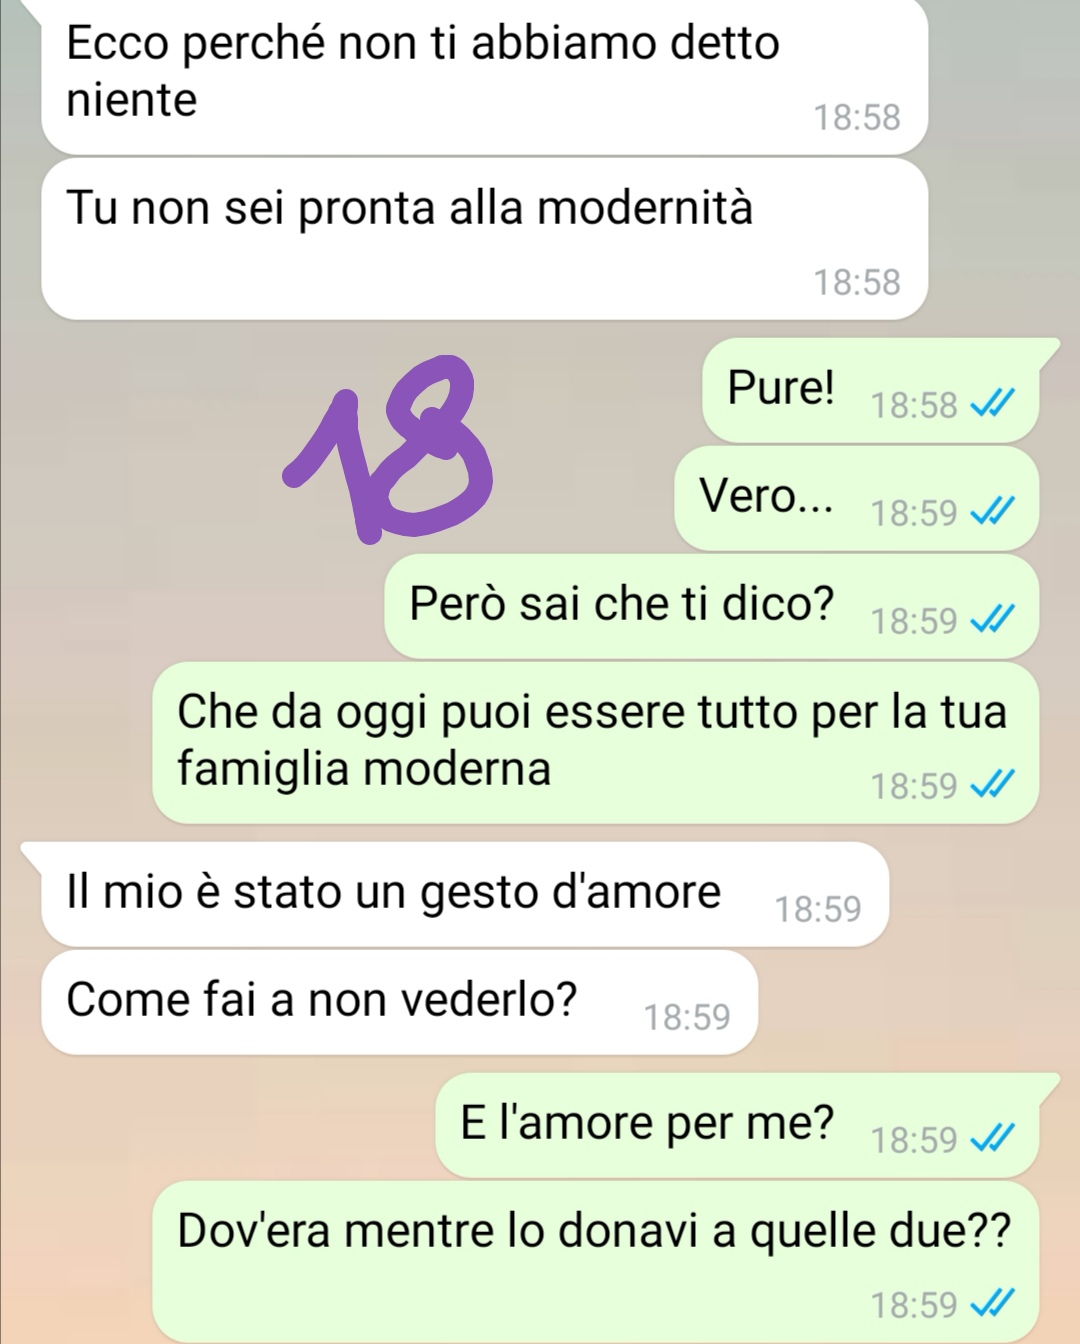Select message 'Ecco perché non ti abbiamo detto niente'
This screenshot has width=1080, height=1344.
tap(485, 76)
